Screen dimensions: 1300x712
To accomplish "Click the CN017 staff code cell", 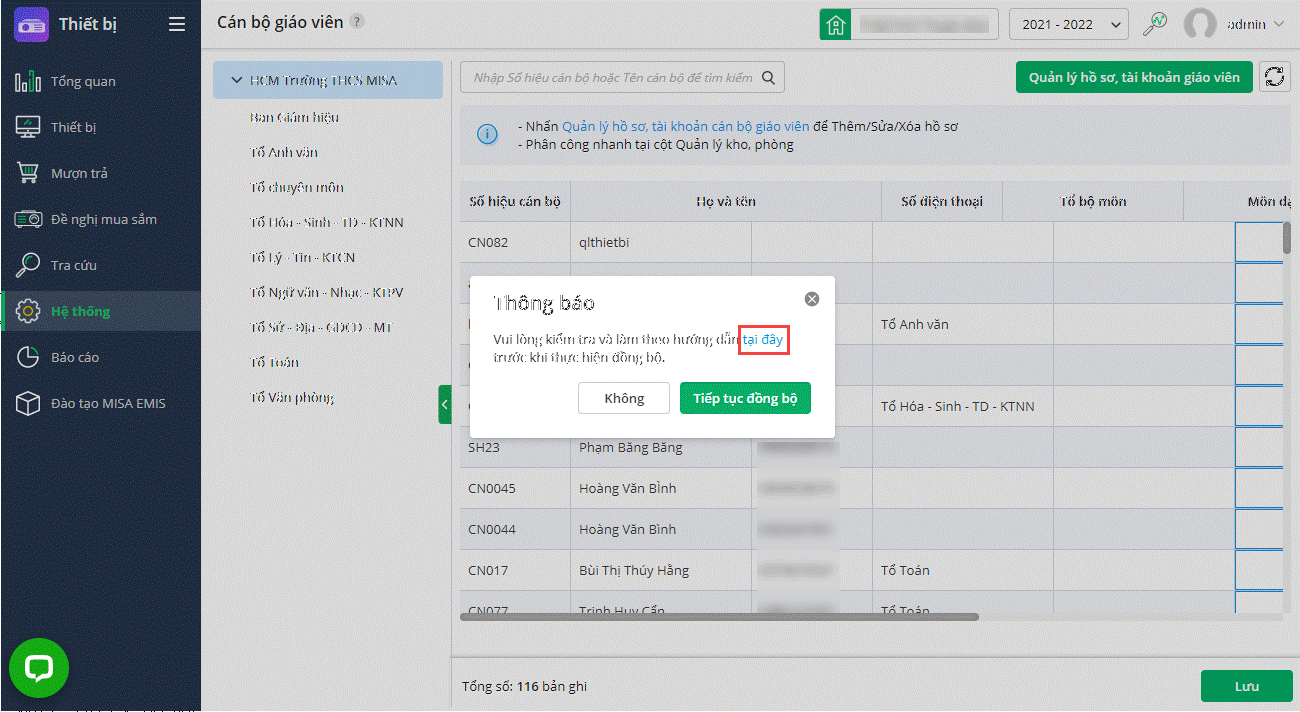I will (x=515, y=570).
